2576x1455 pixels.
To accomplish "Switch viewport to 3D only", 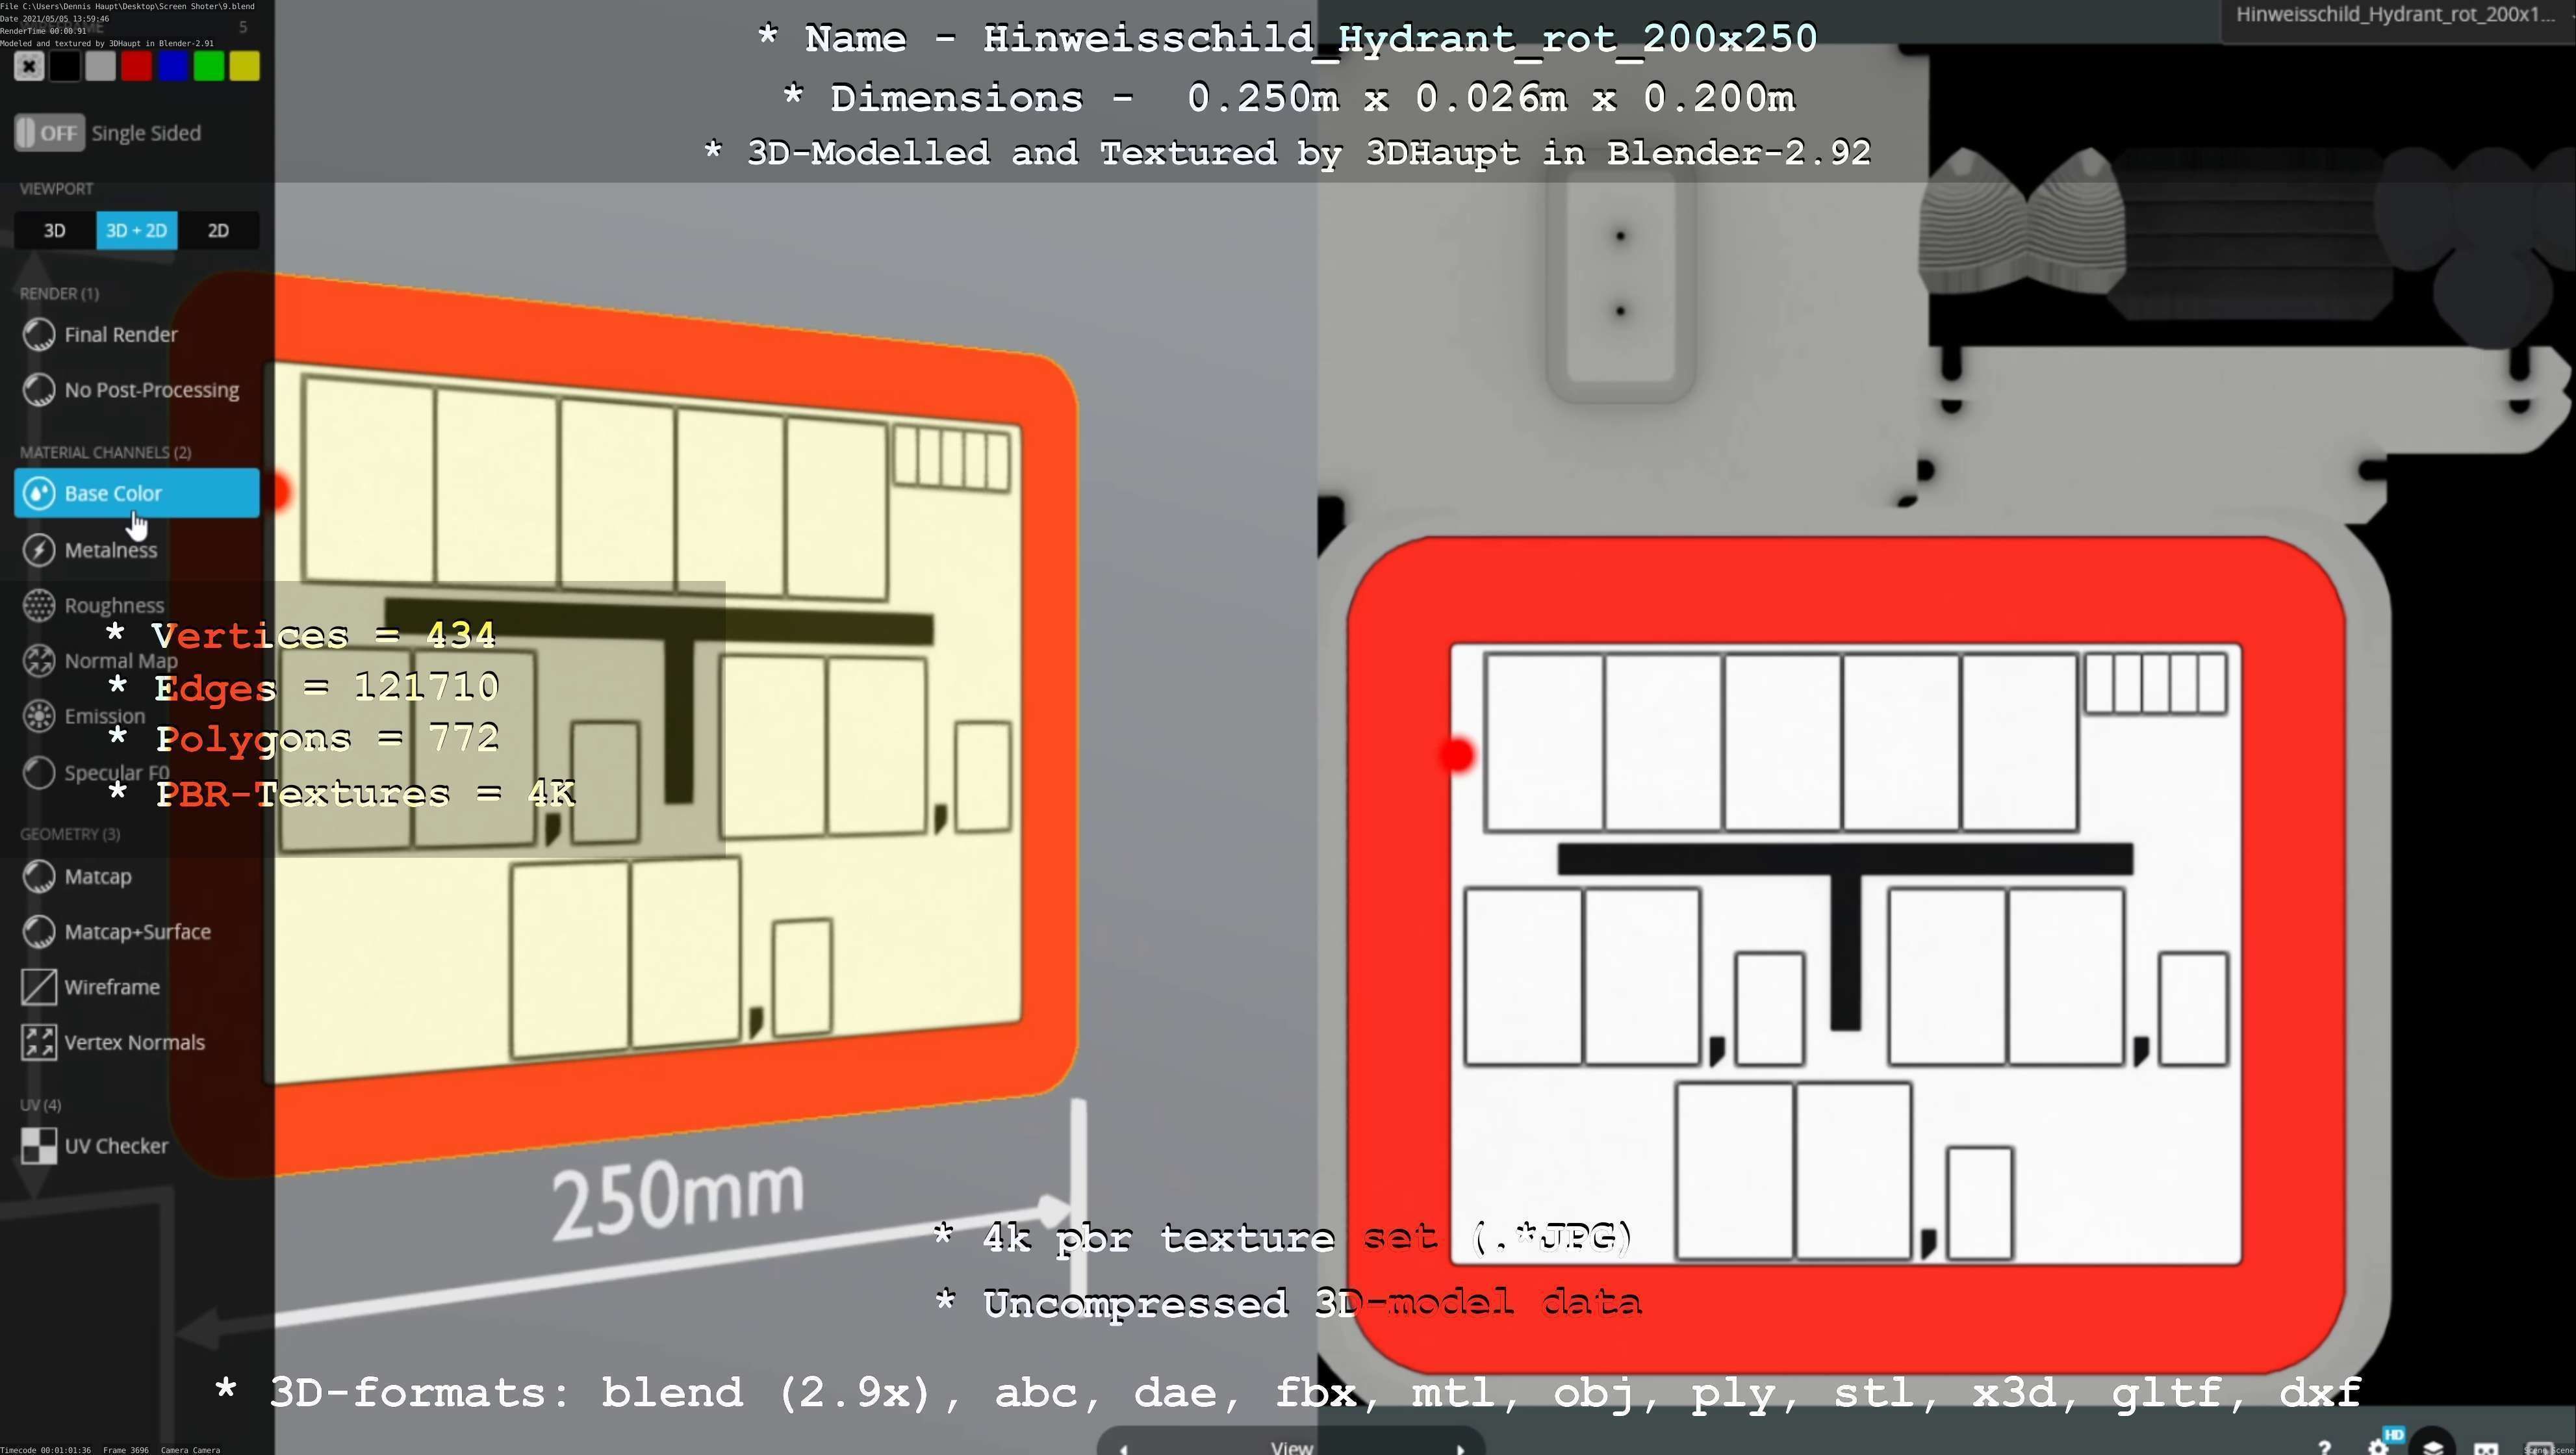I will tap(55, 231).
